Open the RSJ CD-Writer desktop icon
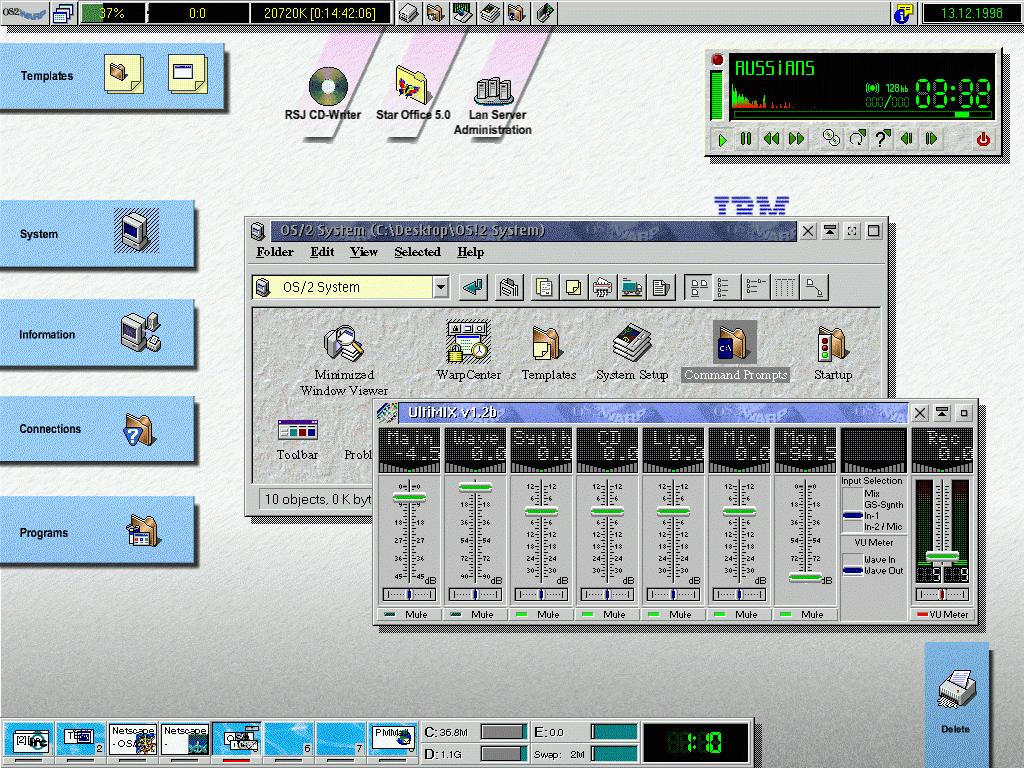 (x=328, y=86)
